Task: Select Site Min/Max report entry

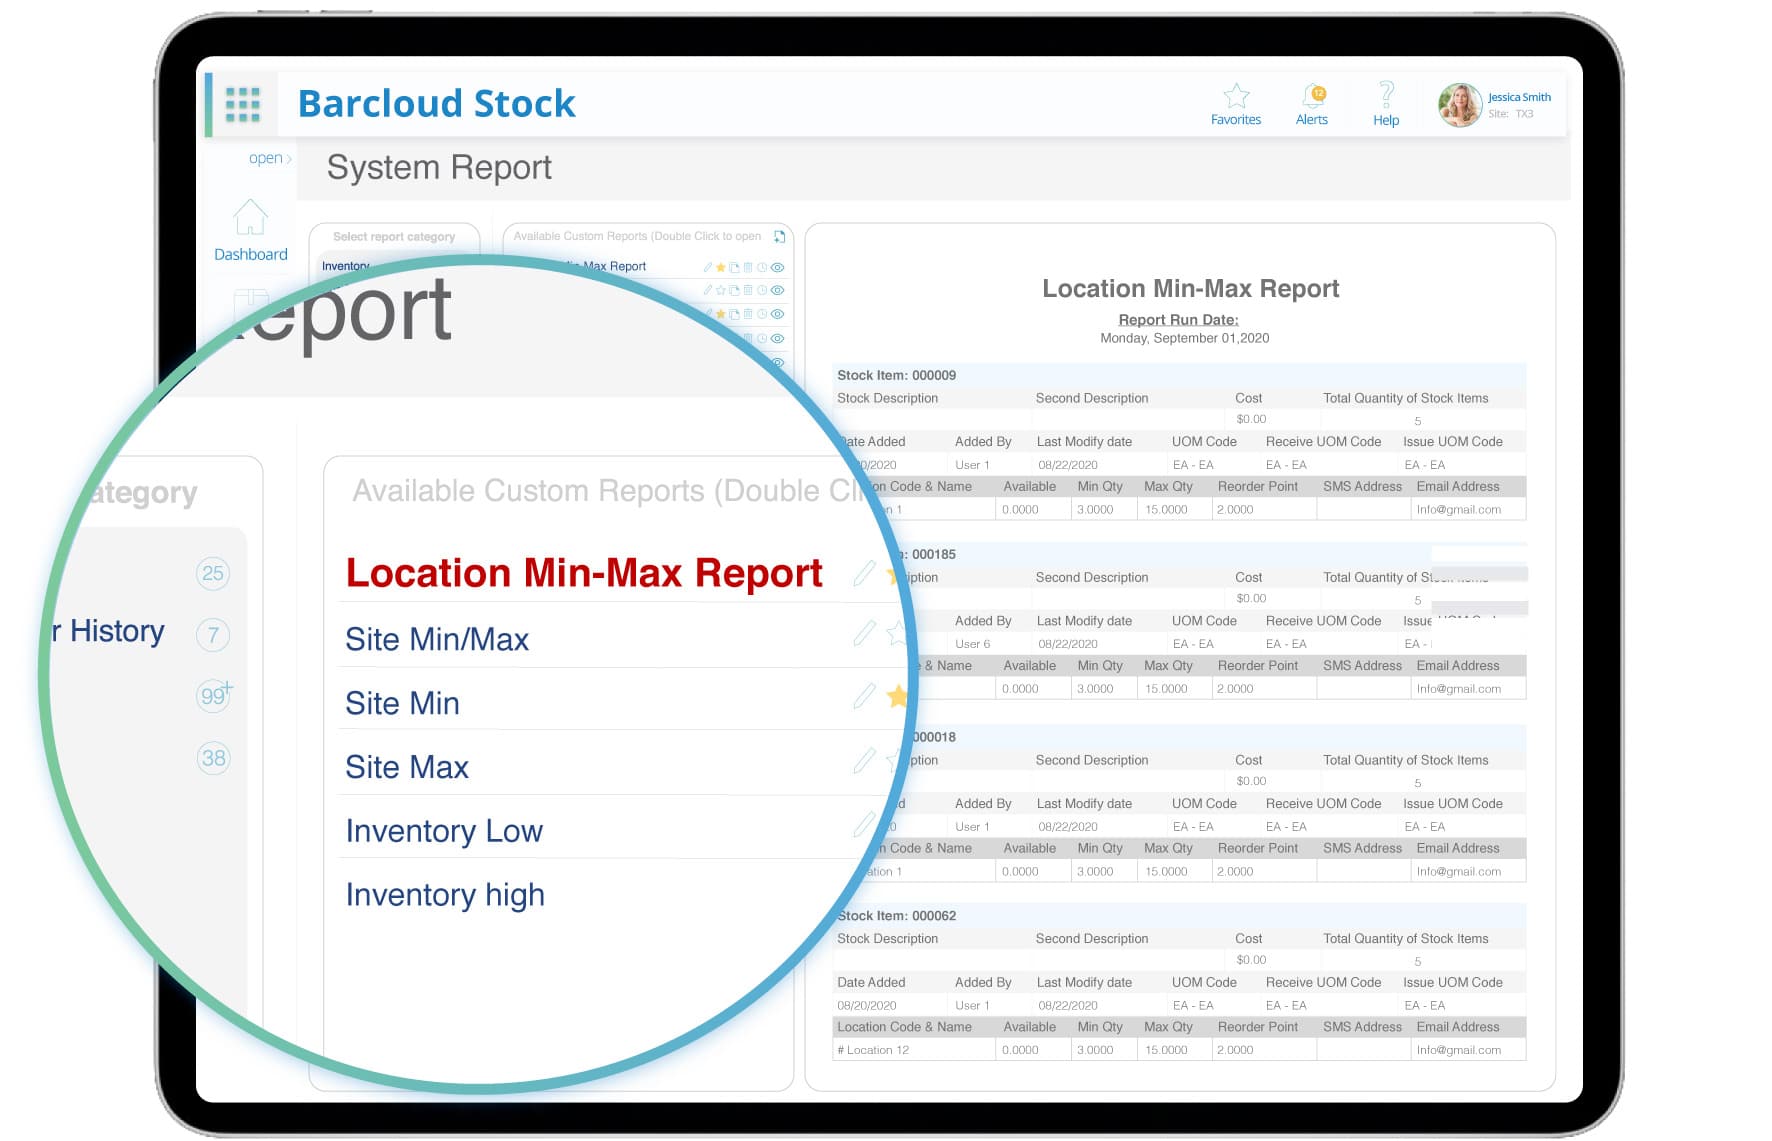Action: click(x=437, y=639)
